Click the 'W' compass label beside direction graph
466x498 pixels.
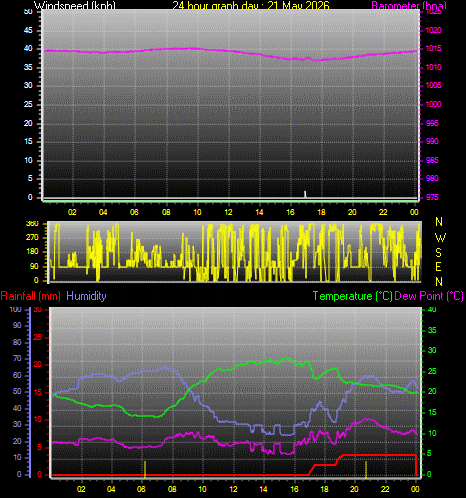pos(440,238)
